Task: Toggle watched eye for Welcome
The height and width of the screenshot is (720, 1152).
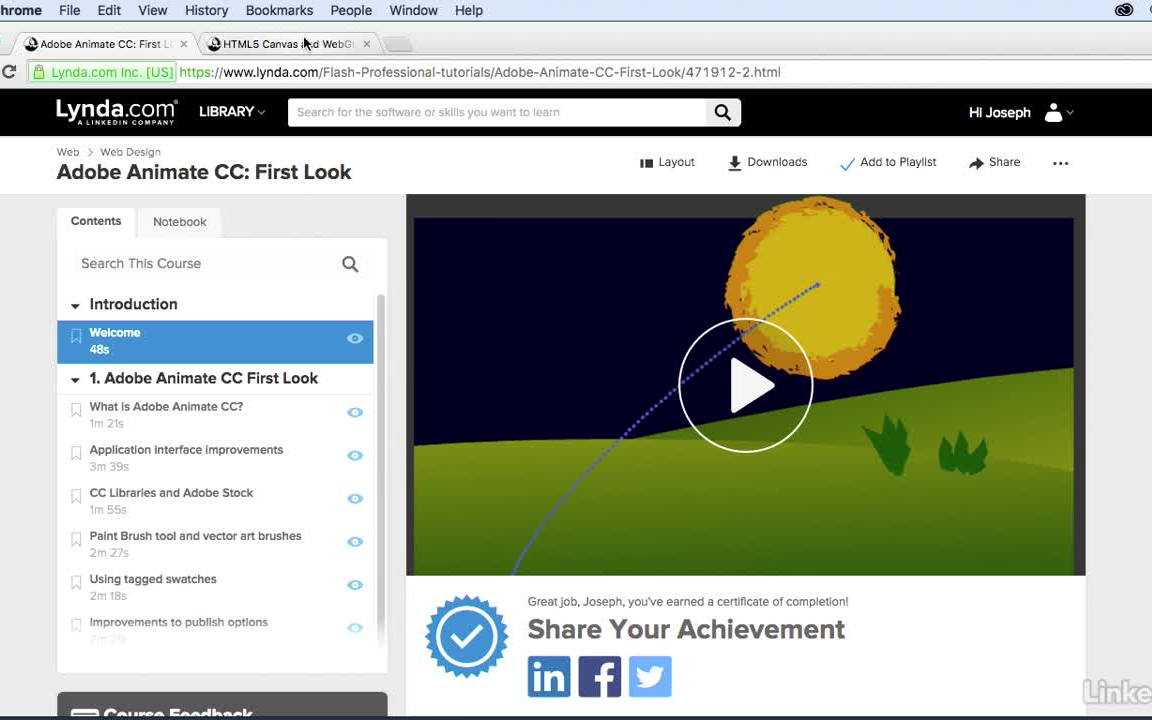Action: [355, 339]
